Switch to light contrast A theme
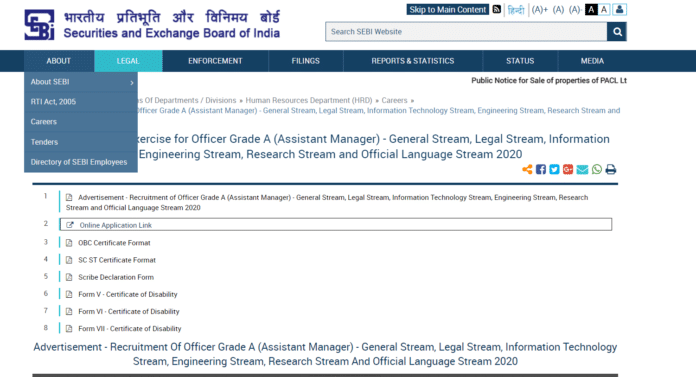 tap(604, 9)
